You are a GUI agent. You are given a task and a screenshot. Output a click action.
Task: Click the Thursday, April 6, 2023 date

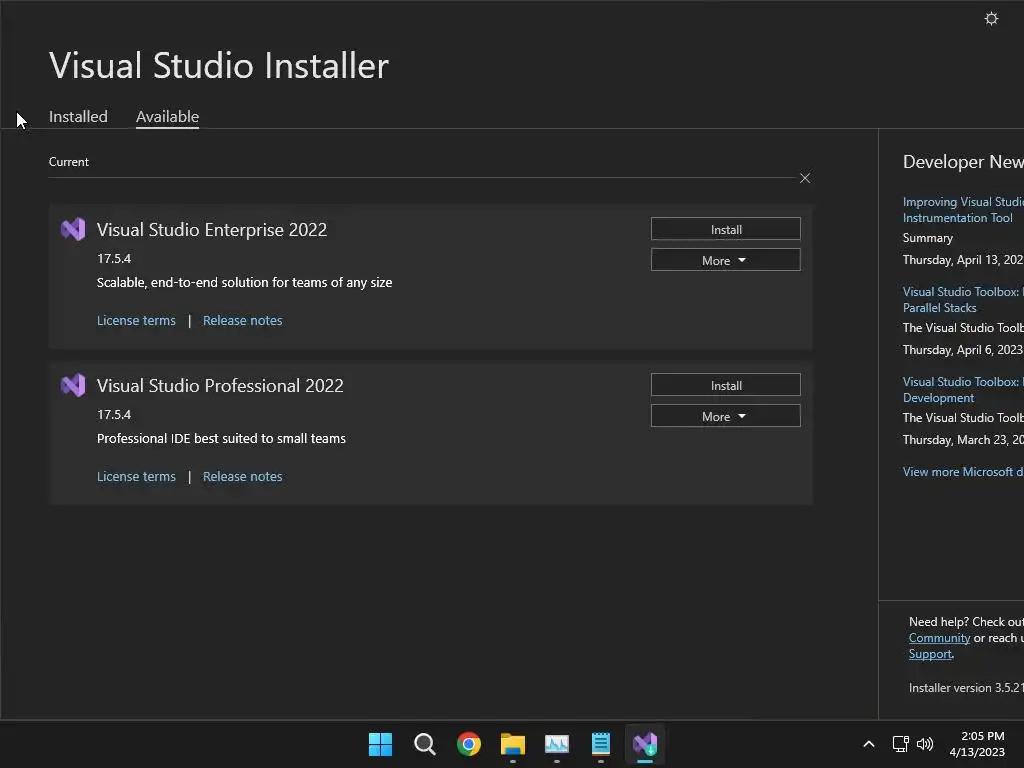[x=963, y=349]
